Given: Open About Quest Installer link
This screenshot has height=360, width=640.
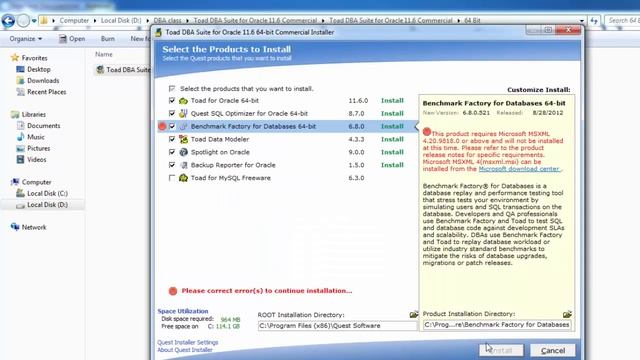Looking at the screenshot, I should click(185, 350).
